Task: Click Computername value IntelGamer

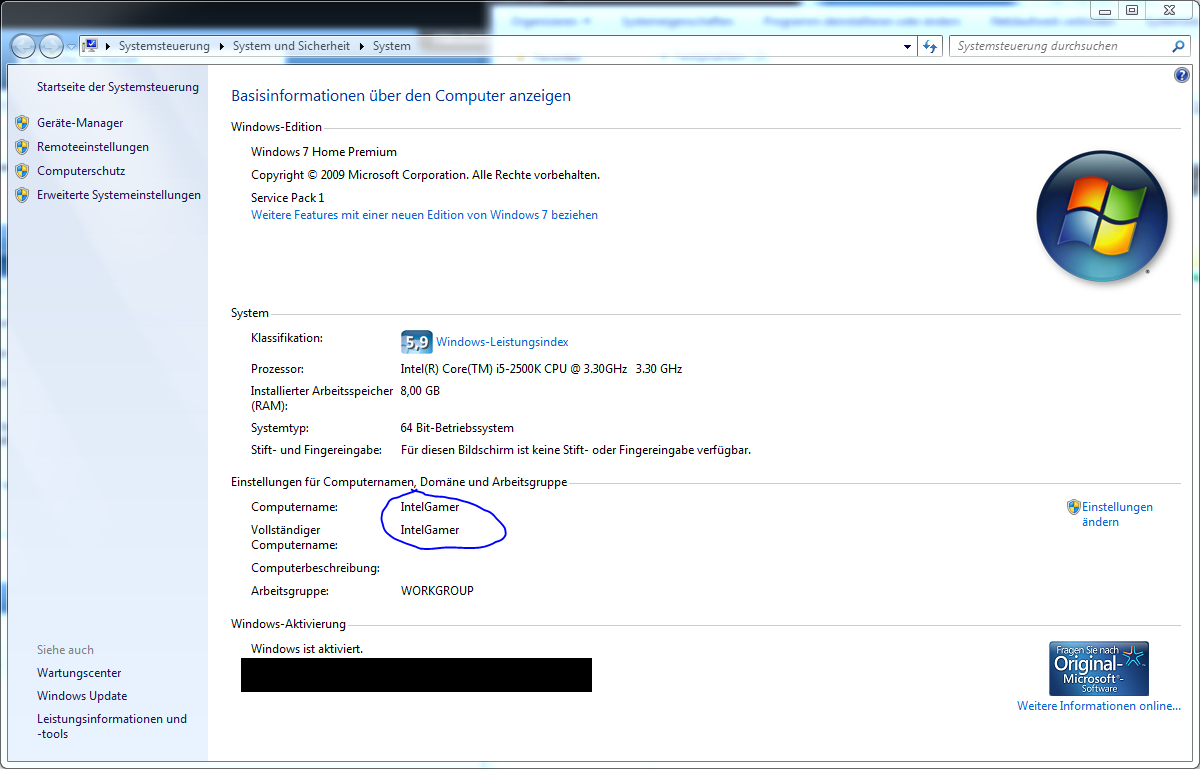Action: coord(430,507)
